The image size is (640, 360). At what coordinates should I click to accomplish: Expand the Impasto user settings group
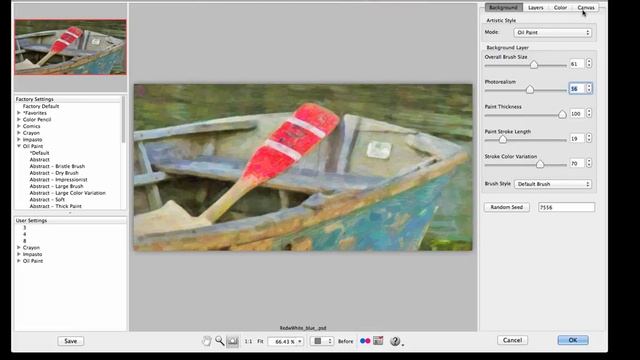pos(19,254)
